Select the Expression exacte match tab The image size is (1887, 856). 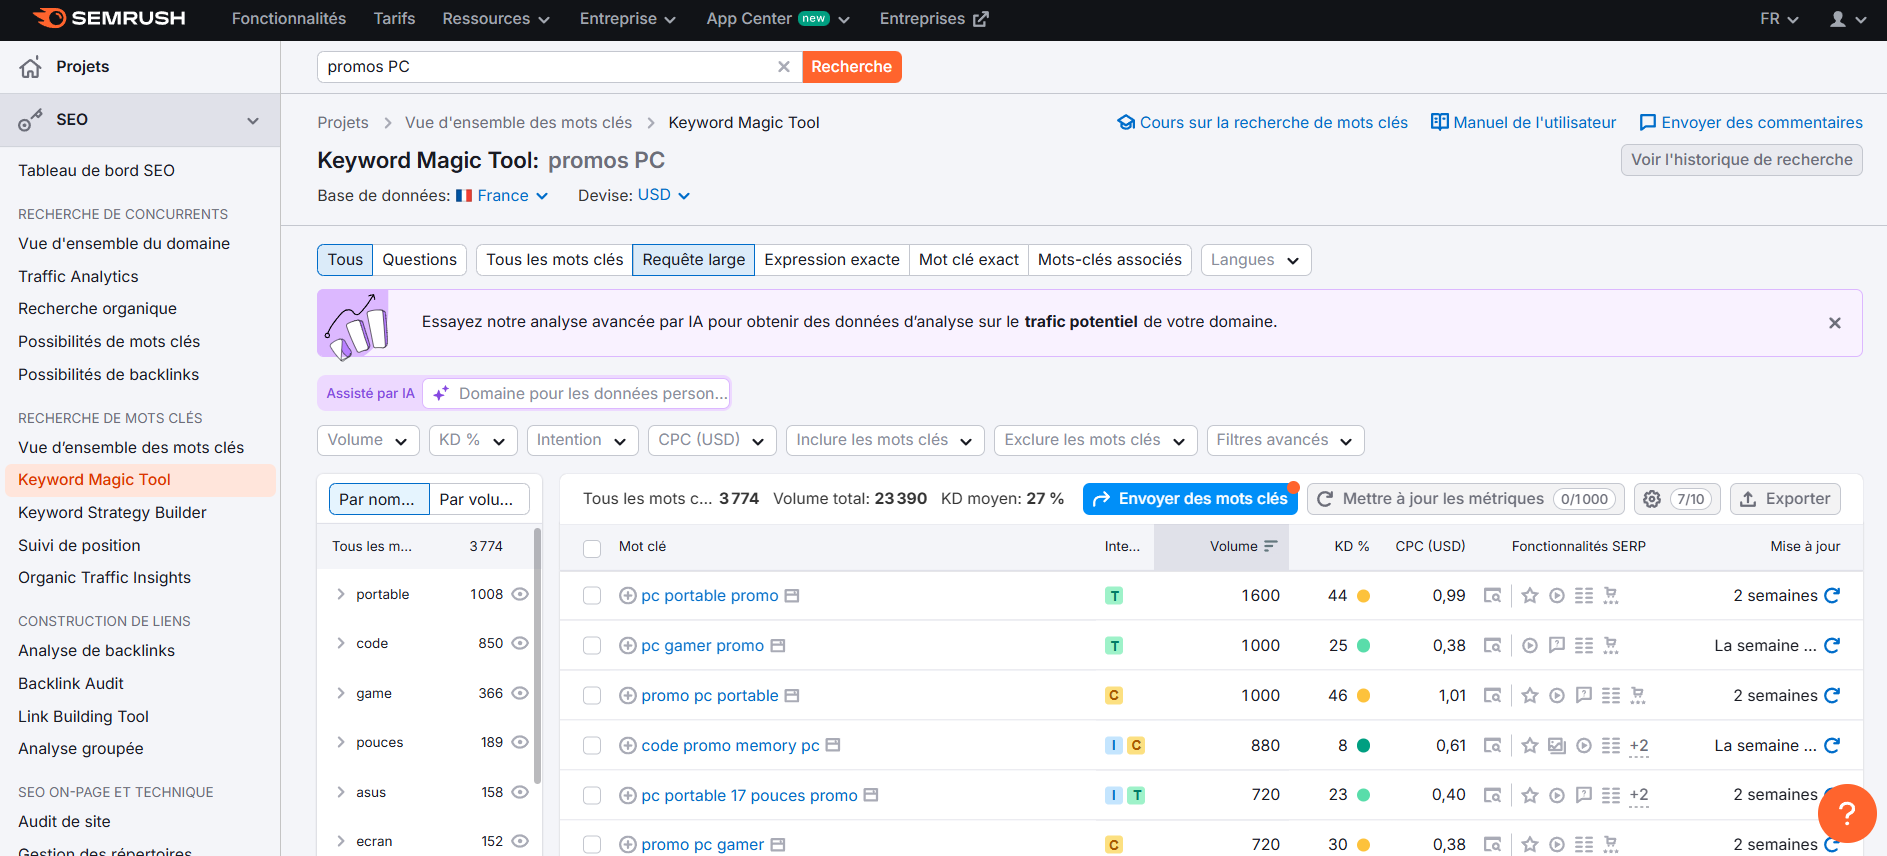pyautogui.click(x=832, y=260)
